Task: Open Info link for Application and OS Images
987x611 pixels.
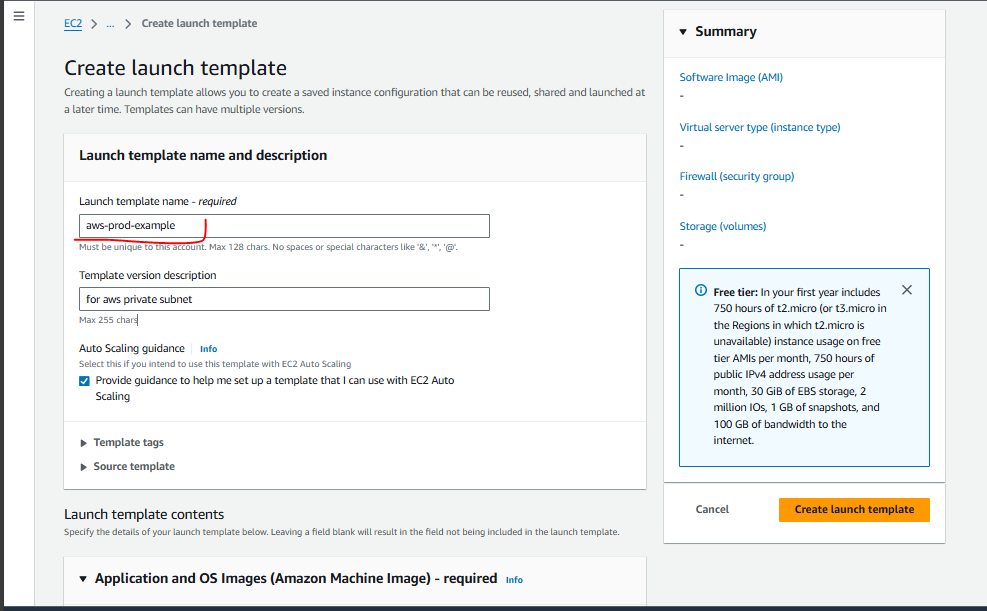Action: [x=514, y=580]
